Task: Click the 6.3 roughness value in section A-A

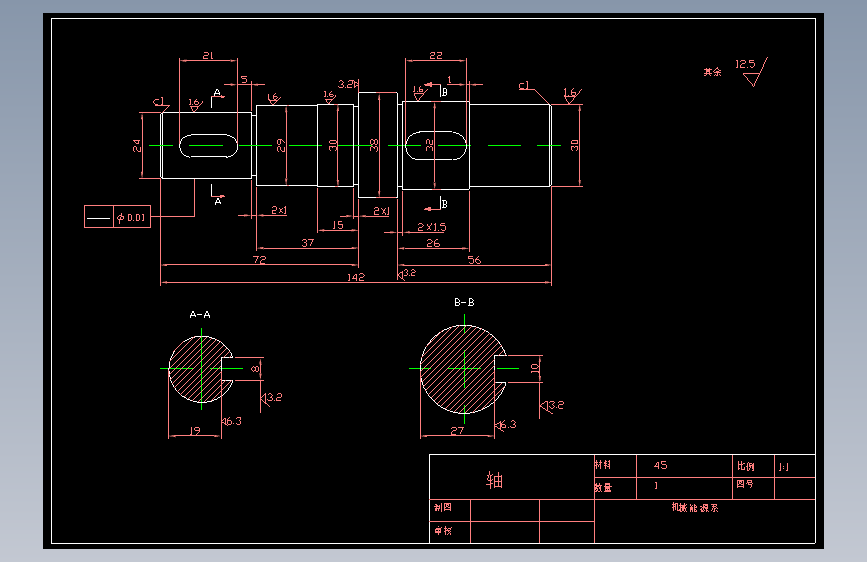Action: tap(232, 421)
